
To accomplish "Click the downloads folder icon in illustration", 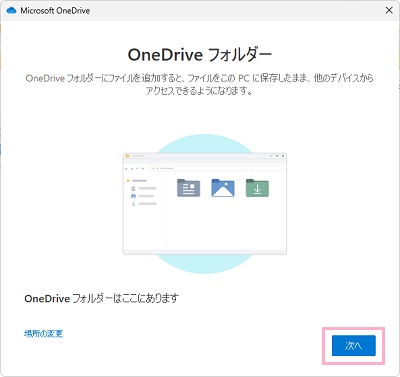I will [x=257, y=188].
